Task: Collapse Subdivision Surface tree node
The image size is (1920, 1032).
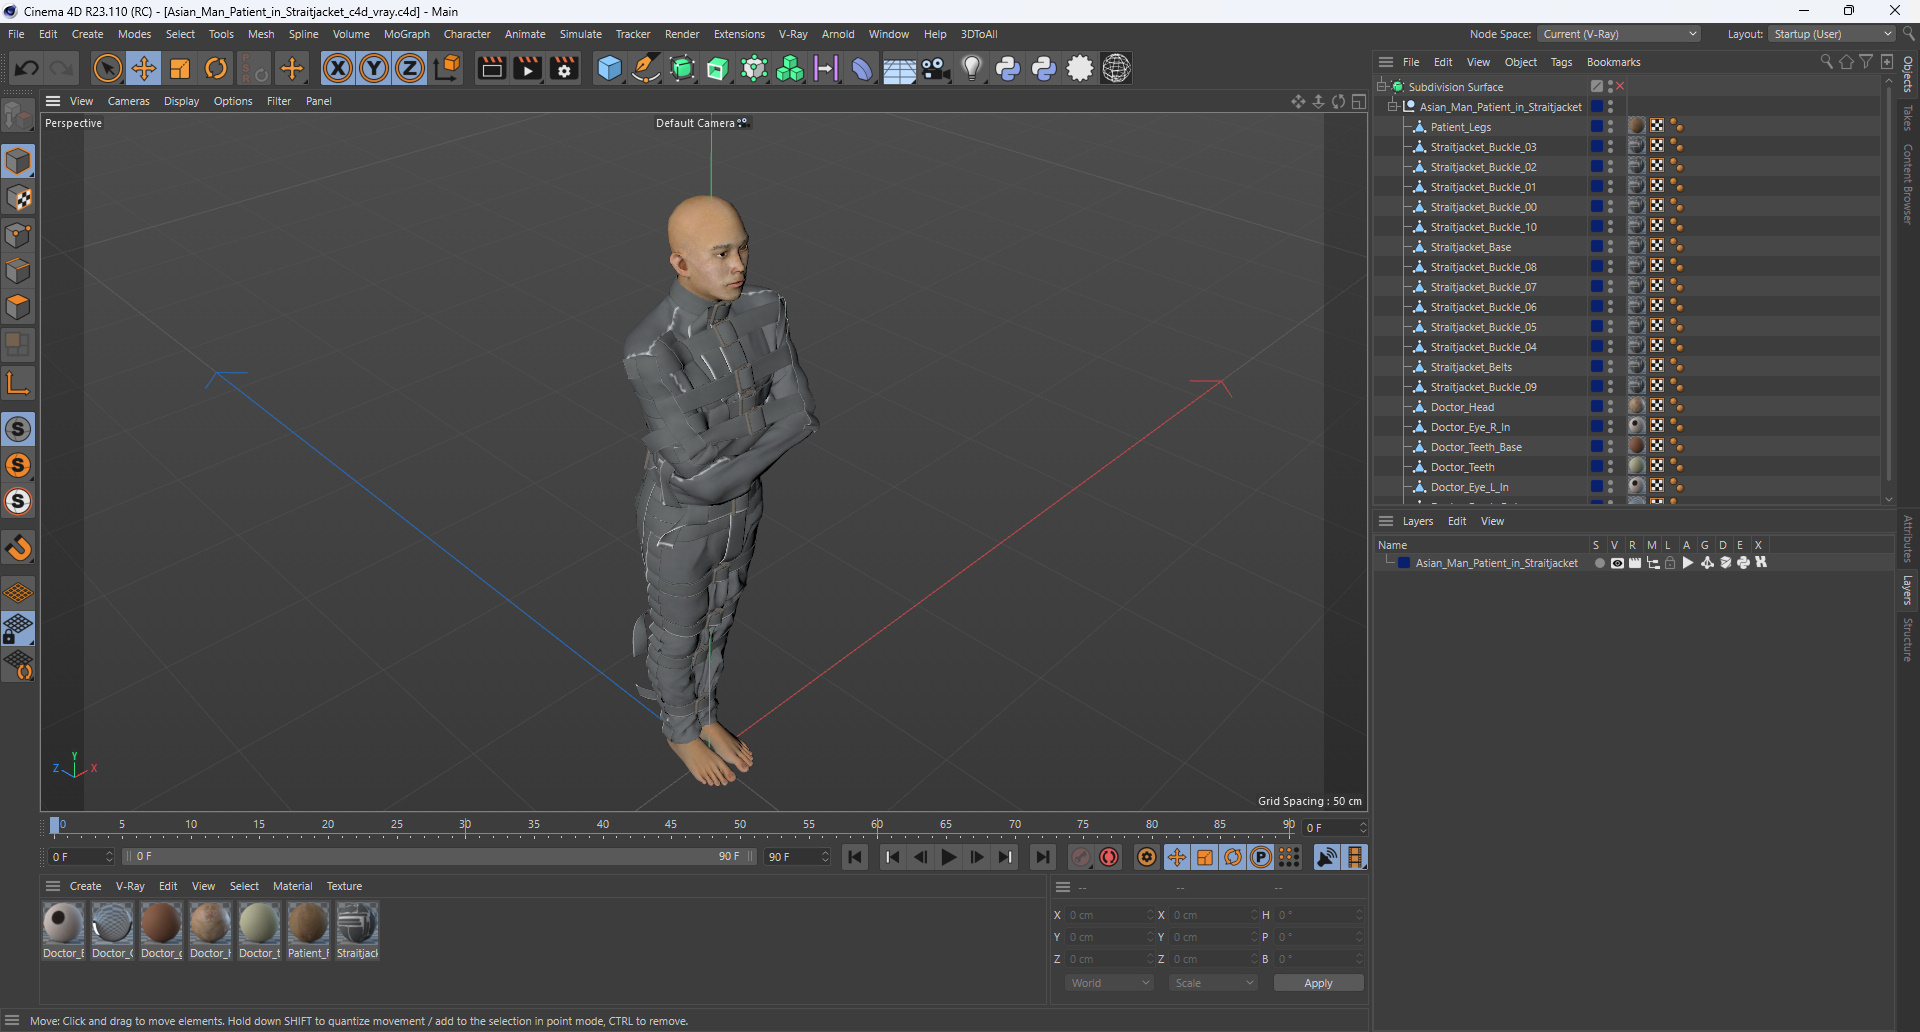Action: [x=1382, y=86]
